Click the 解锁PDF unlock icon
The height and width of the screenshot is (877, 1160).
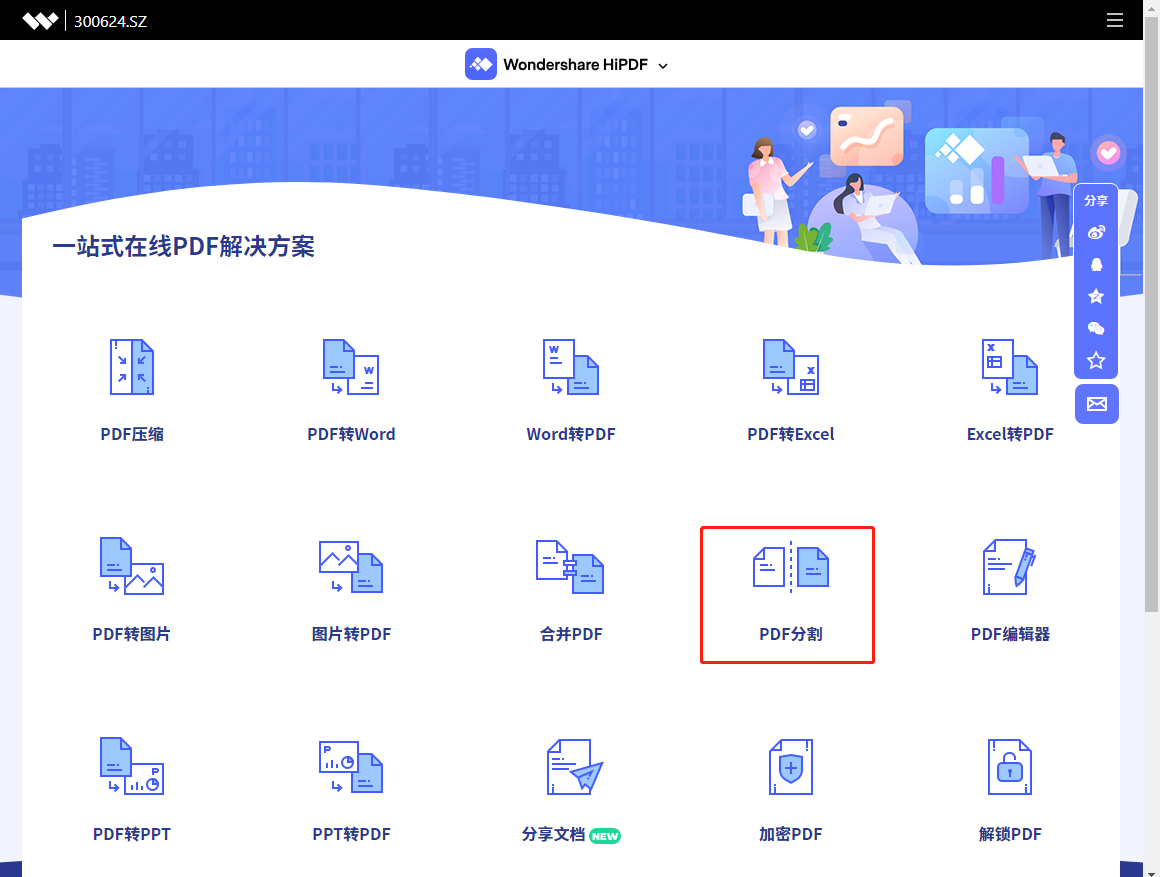point(1010,767)
